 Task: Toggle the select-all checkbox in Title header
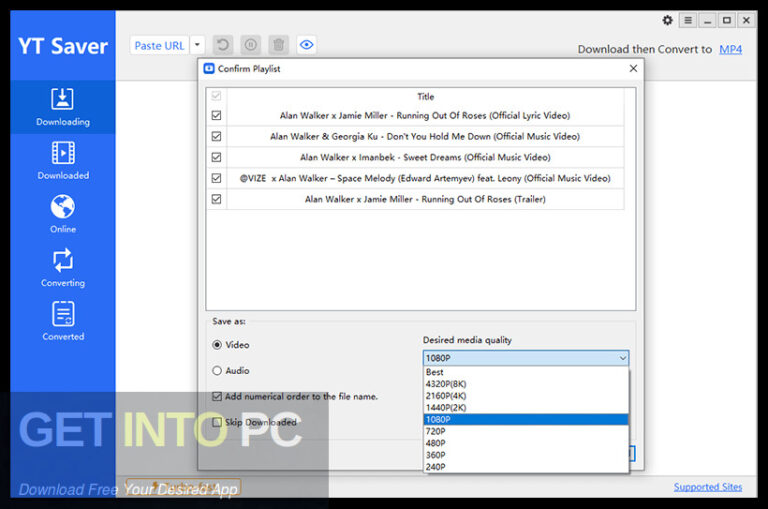[216, 96]
